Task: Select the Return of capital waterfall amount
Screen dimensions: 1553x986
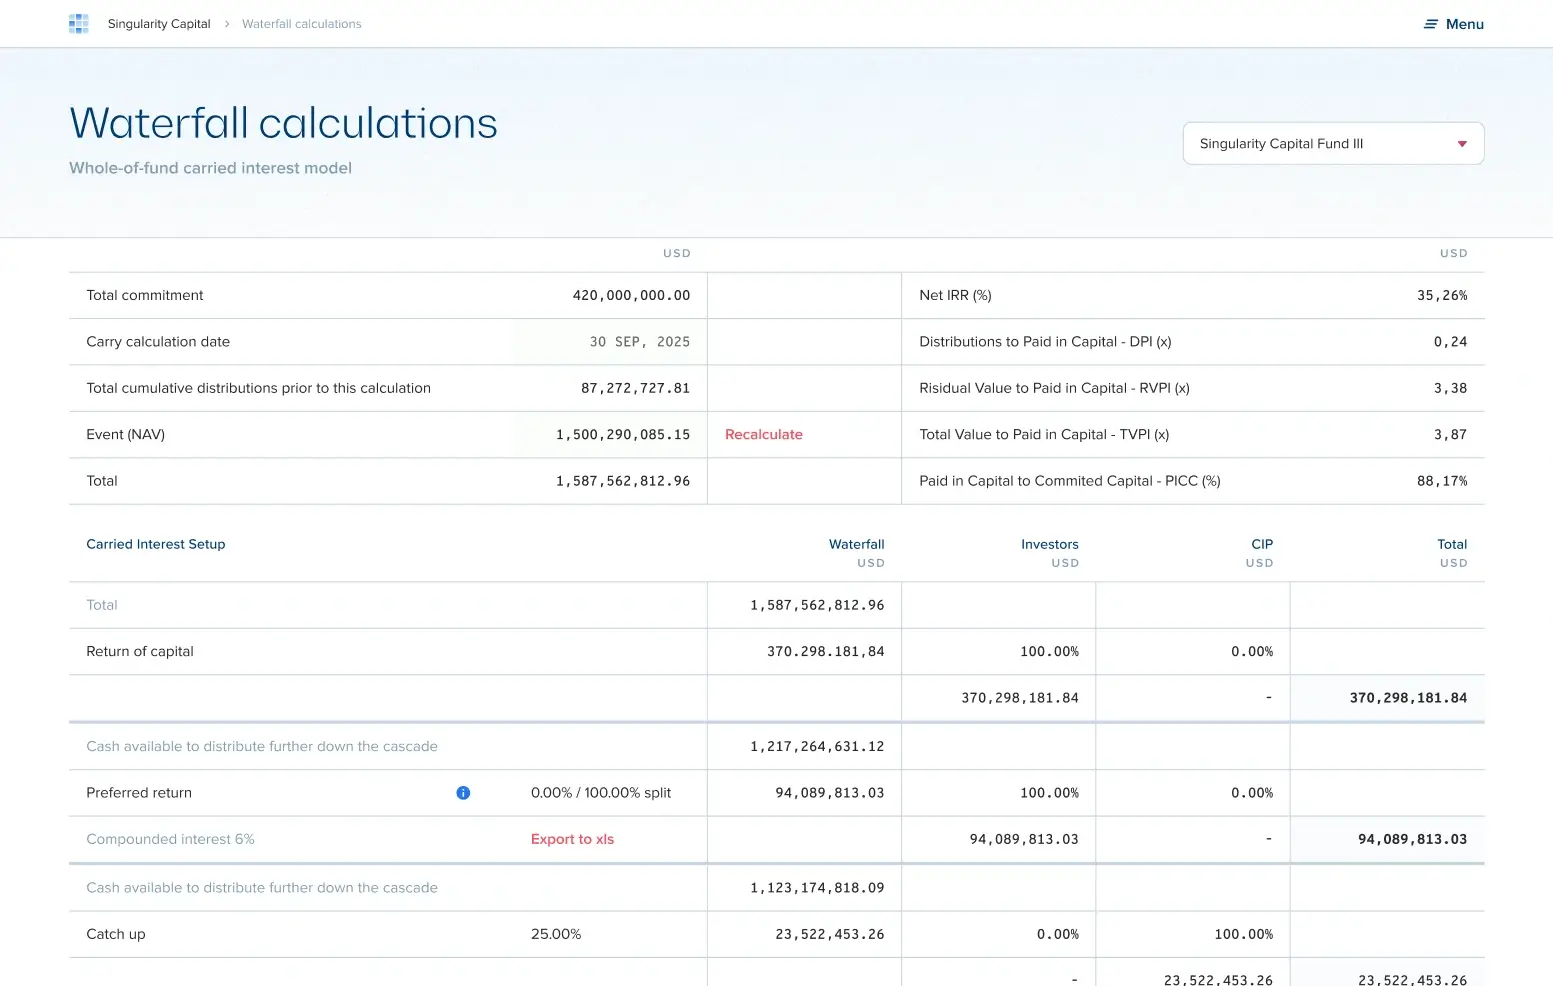Action: [x=825, y=652]
